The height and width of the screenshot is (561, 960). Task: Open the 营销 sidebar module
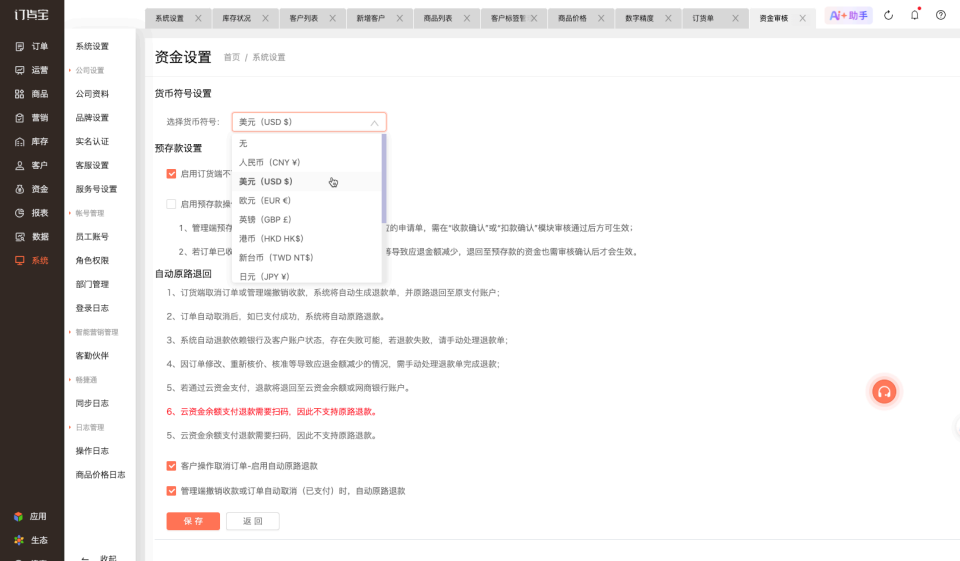[x=31, y=118]
